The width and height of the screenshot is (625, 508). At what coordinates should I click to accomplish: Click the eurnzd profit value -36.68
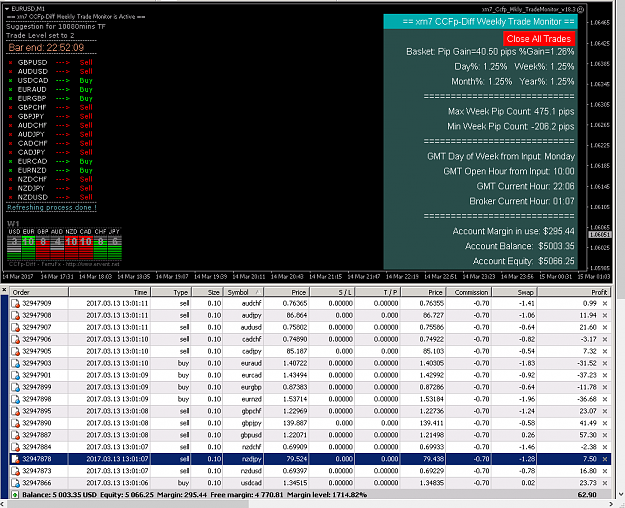point(587,399)
